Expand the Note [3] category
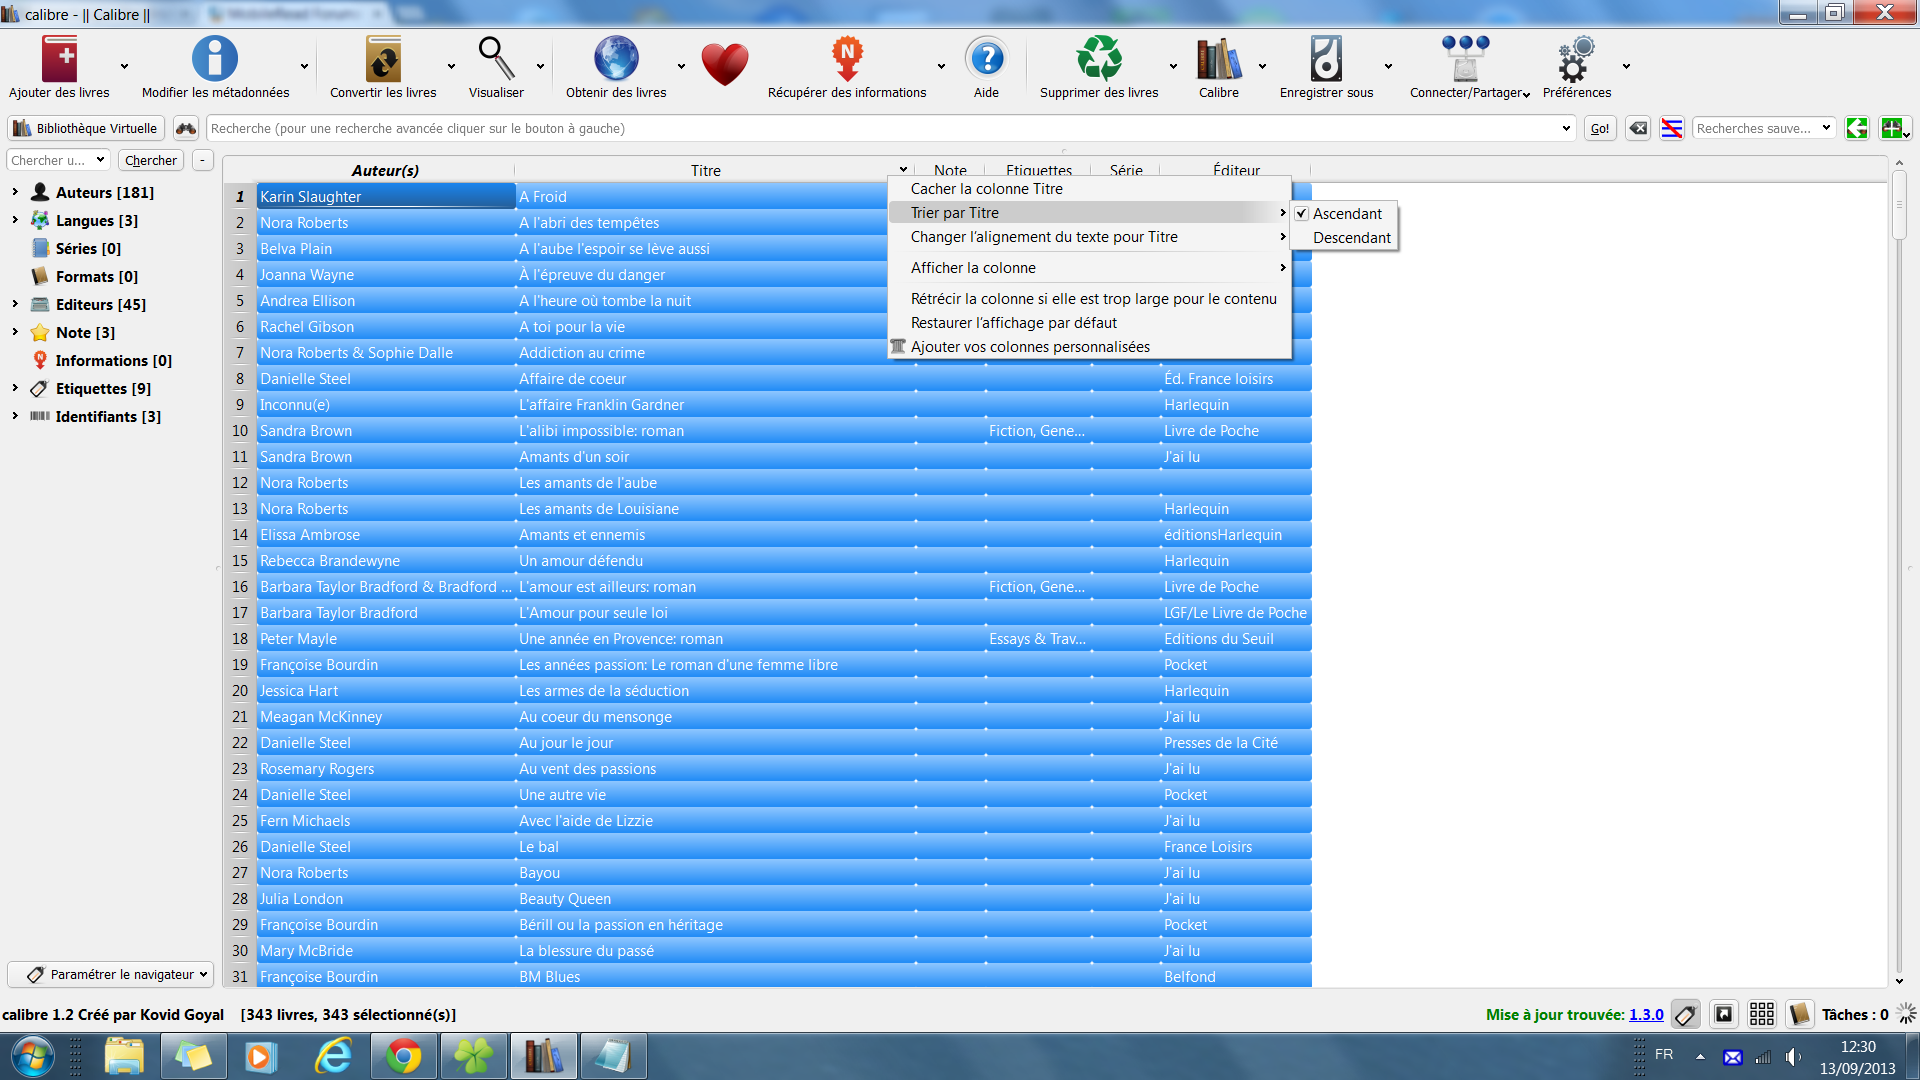 coord(15,332)
